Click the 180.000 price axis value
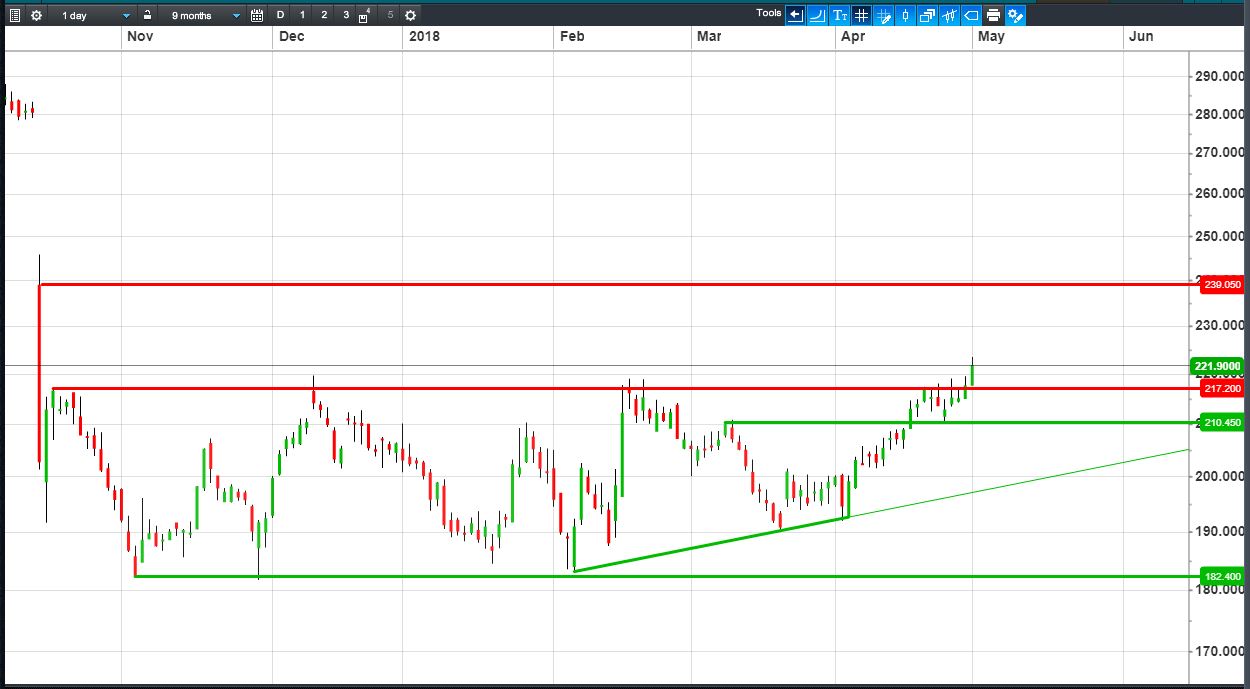1250x689 pixels. [x=1220, y=589]
